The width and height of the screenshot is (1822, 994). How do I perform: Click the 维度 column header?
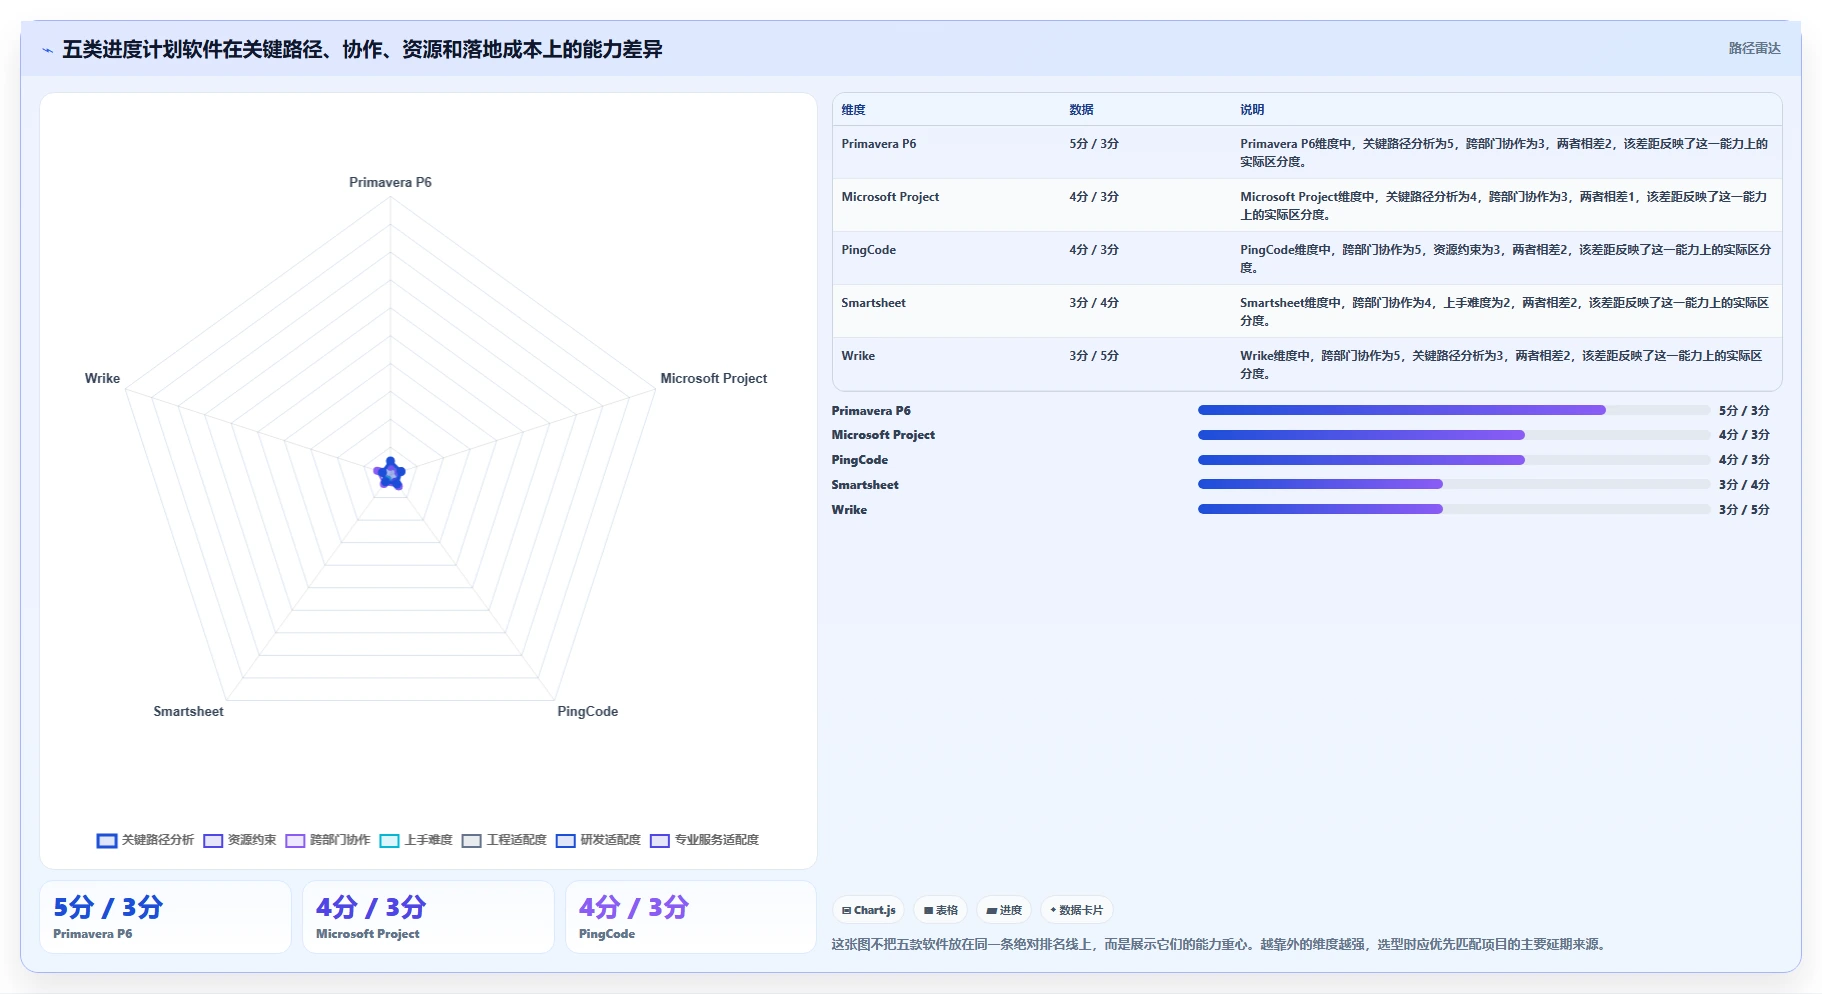coord(853,110)
